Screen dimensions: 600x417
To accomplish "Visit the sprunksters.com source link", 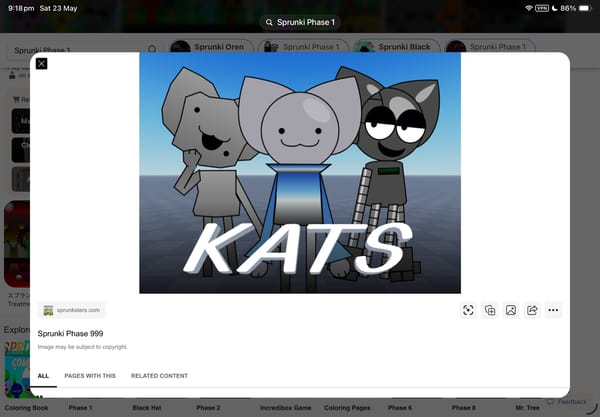I will [x=72, y=310].
